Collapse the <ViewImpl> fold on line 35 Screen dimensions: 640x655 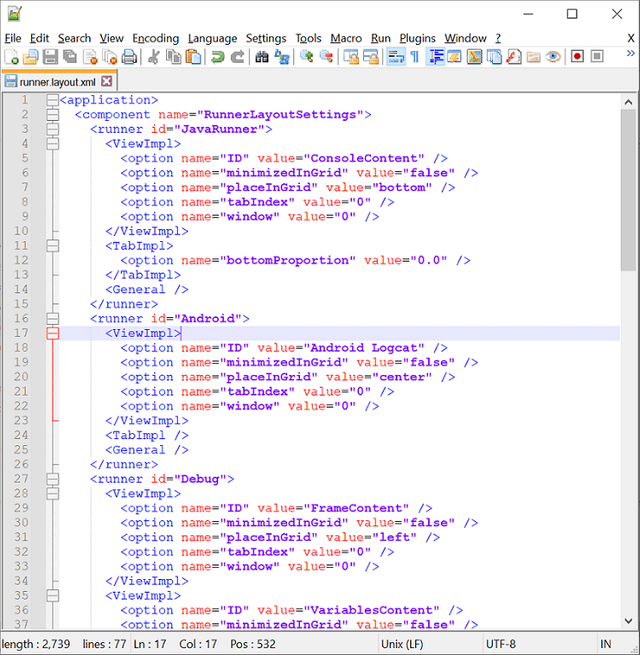click(53, 596)
